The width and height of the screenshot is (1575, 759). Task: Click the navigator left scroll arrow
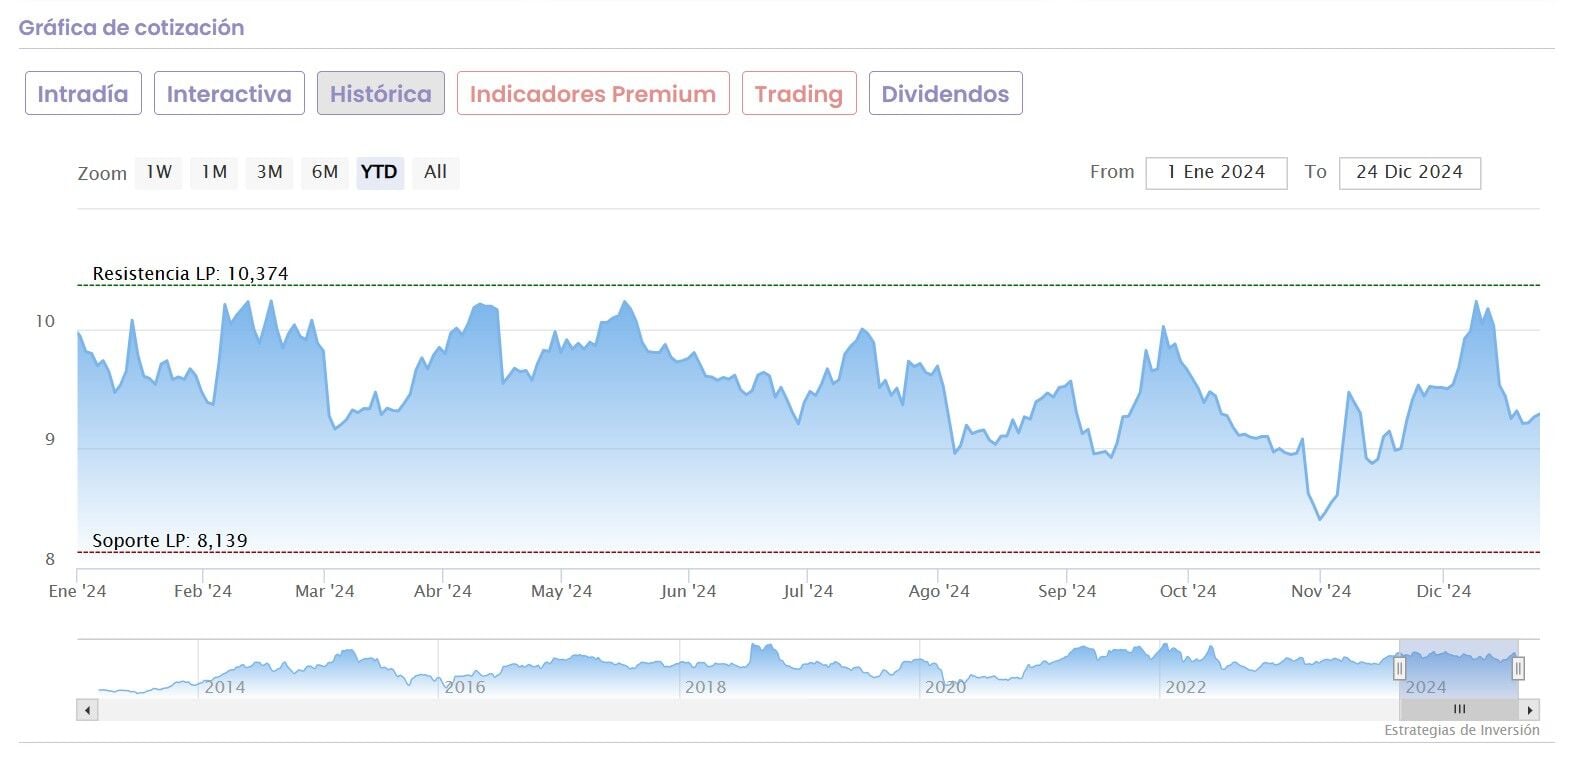coord(88,710)
